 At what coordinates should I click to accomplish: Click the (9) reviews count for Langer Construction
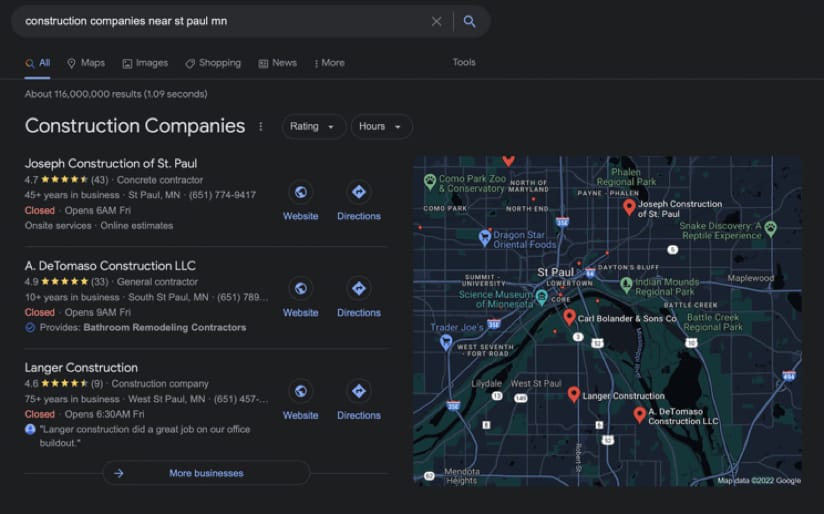(97, 384)
